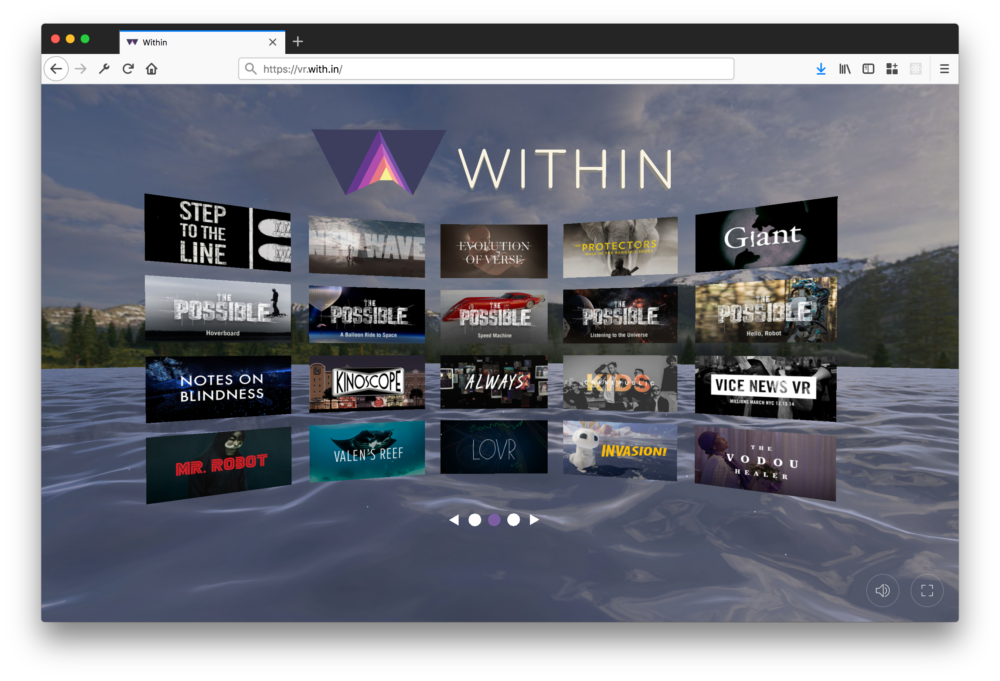
Task: Open Notes on Blindness video
Action: [218, 389]
